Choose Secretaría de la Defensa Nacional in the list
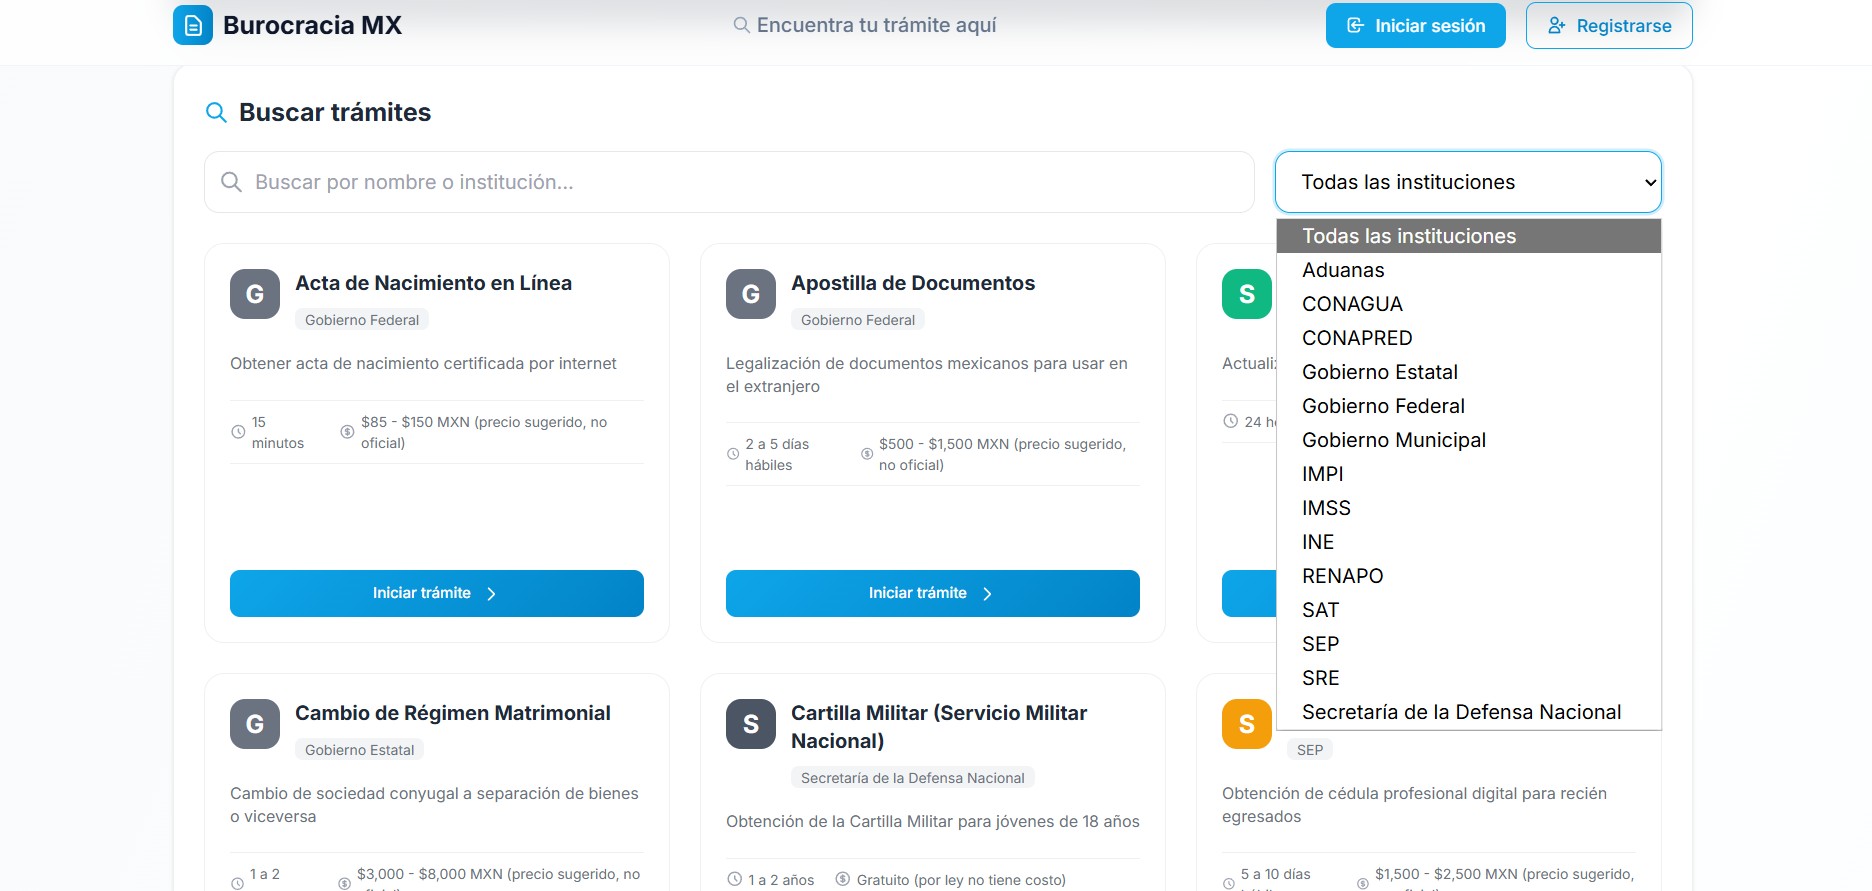Image resolution: width=1872 pixels, height=891 pixels. pos(1469,712)
